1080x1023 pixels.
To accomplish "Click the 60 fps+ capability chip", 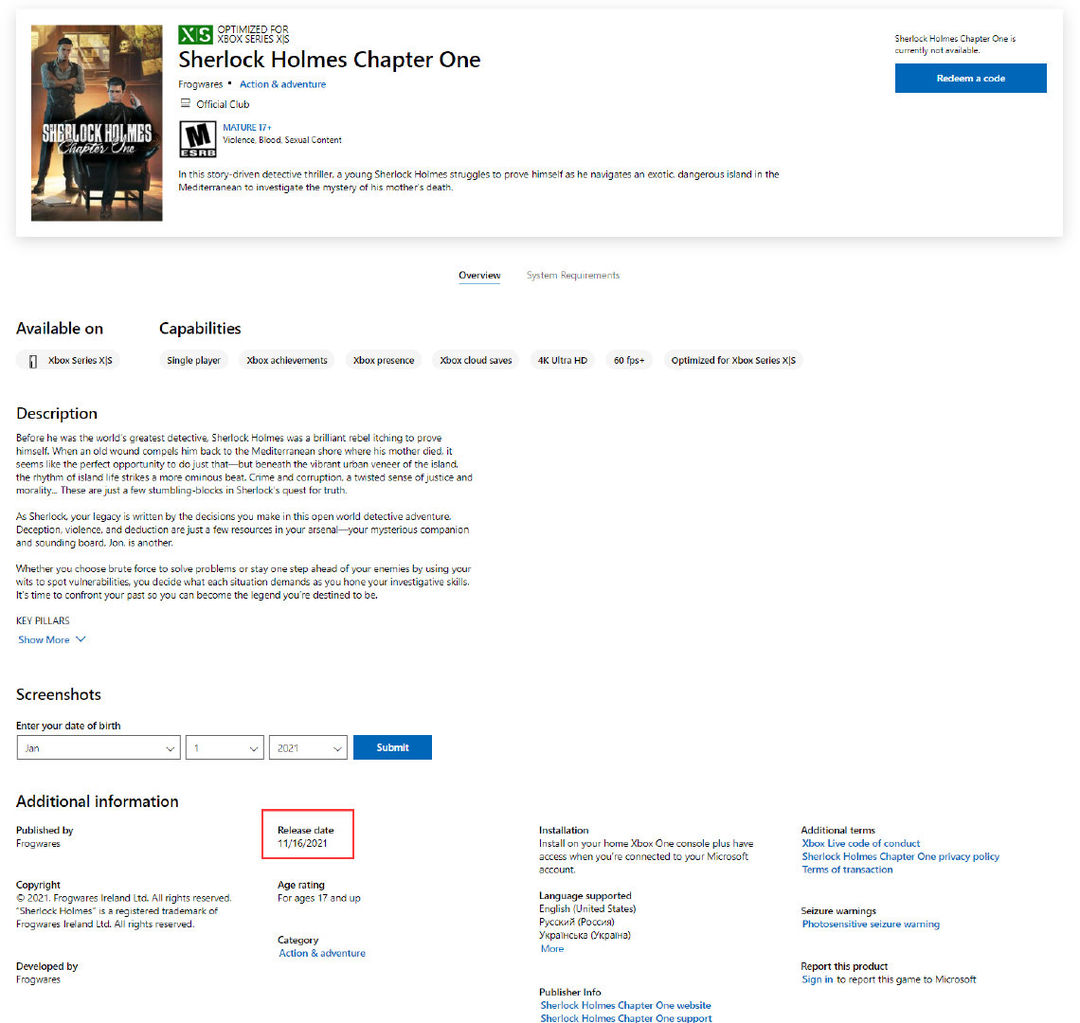I will point(629,360).
